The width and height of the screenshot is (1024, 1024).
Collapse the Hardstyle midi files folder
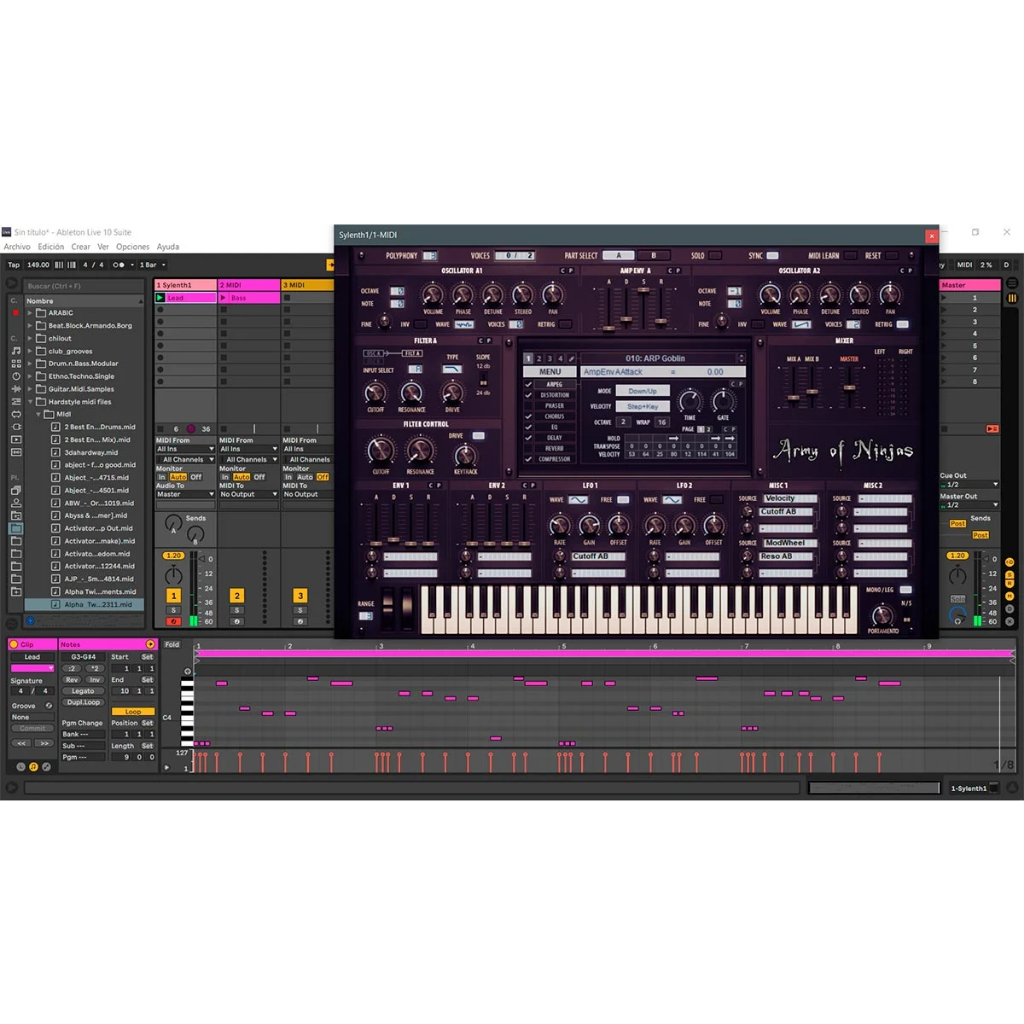tap(29, 402)
